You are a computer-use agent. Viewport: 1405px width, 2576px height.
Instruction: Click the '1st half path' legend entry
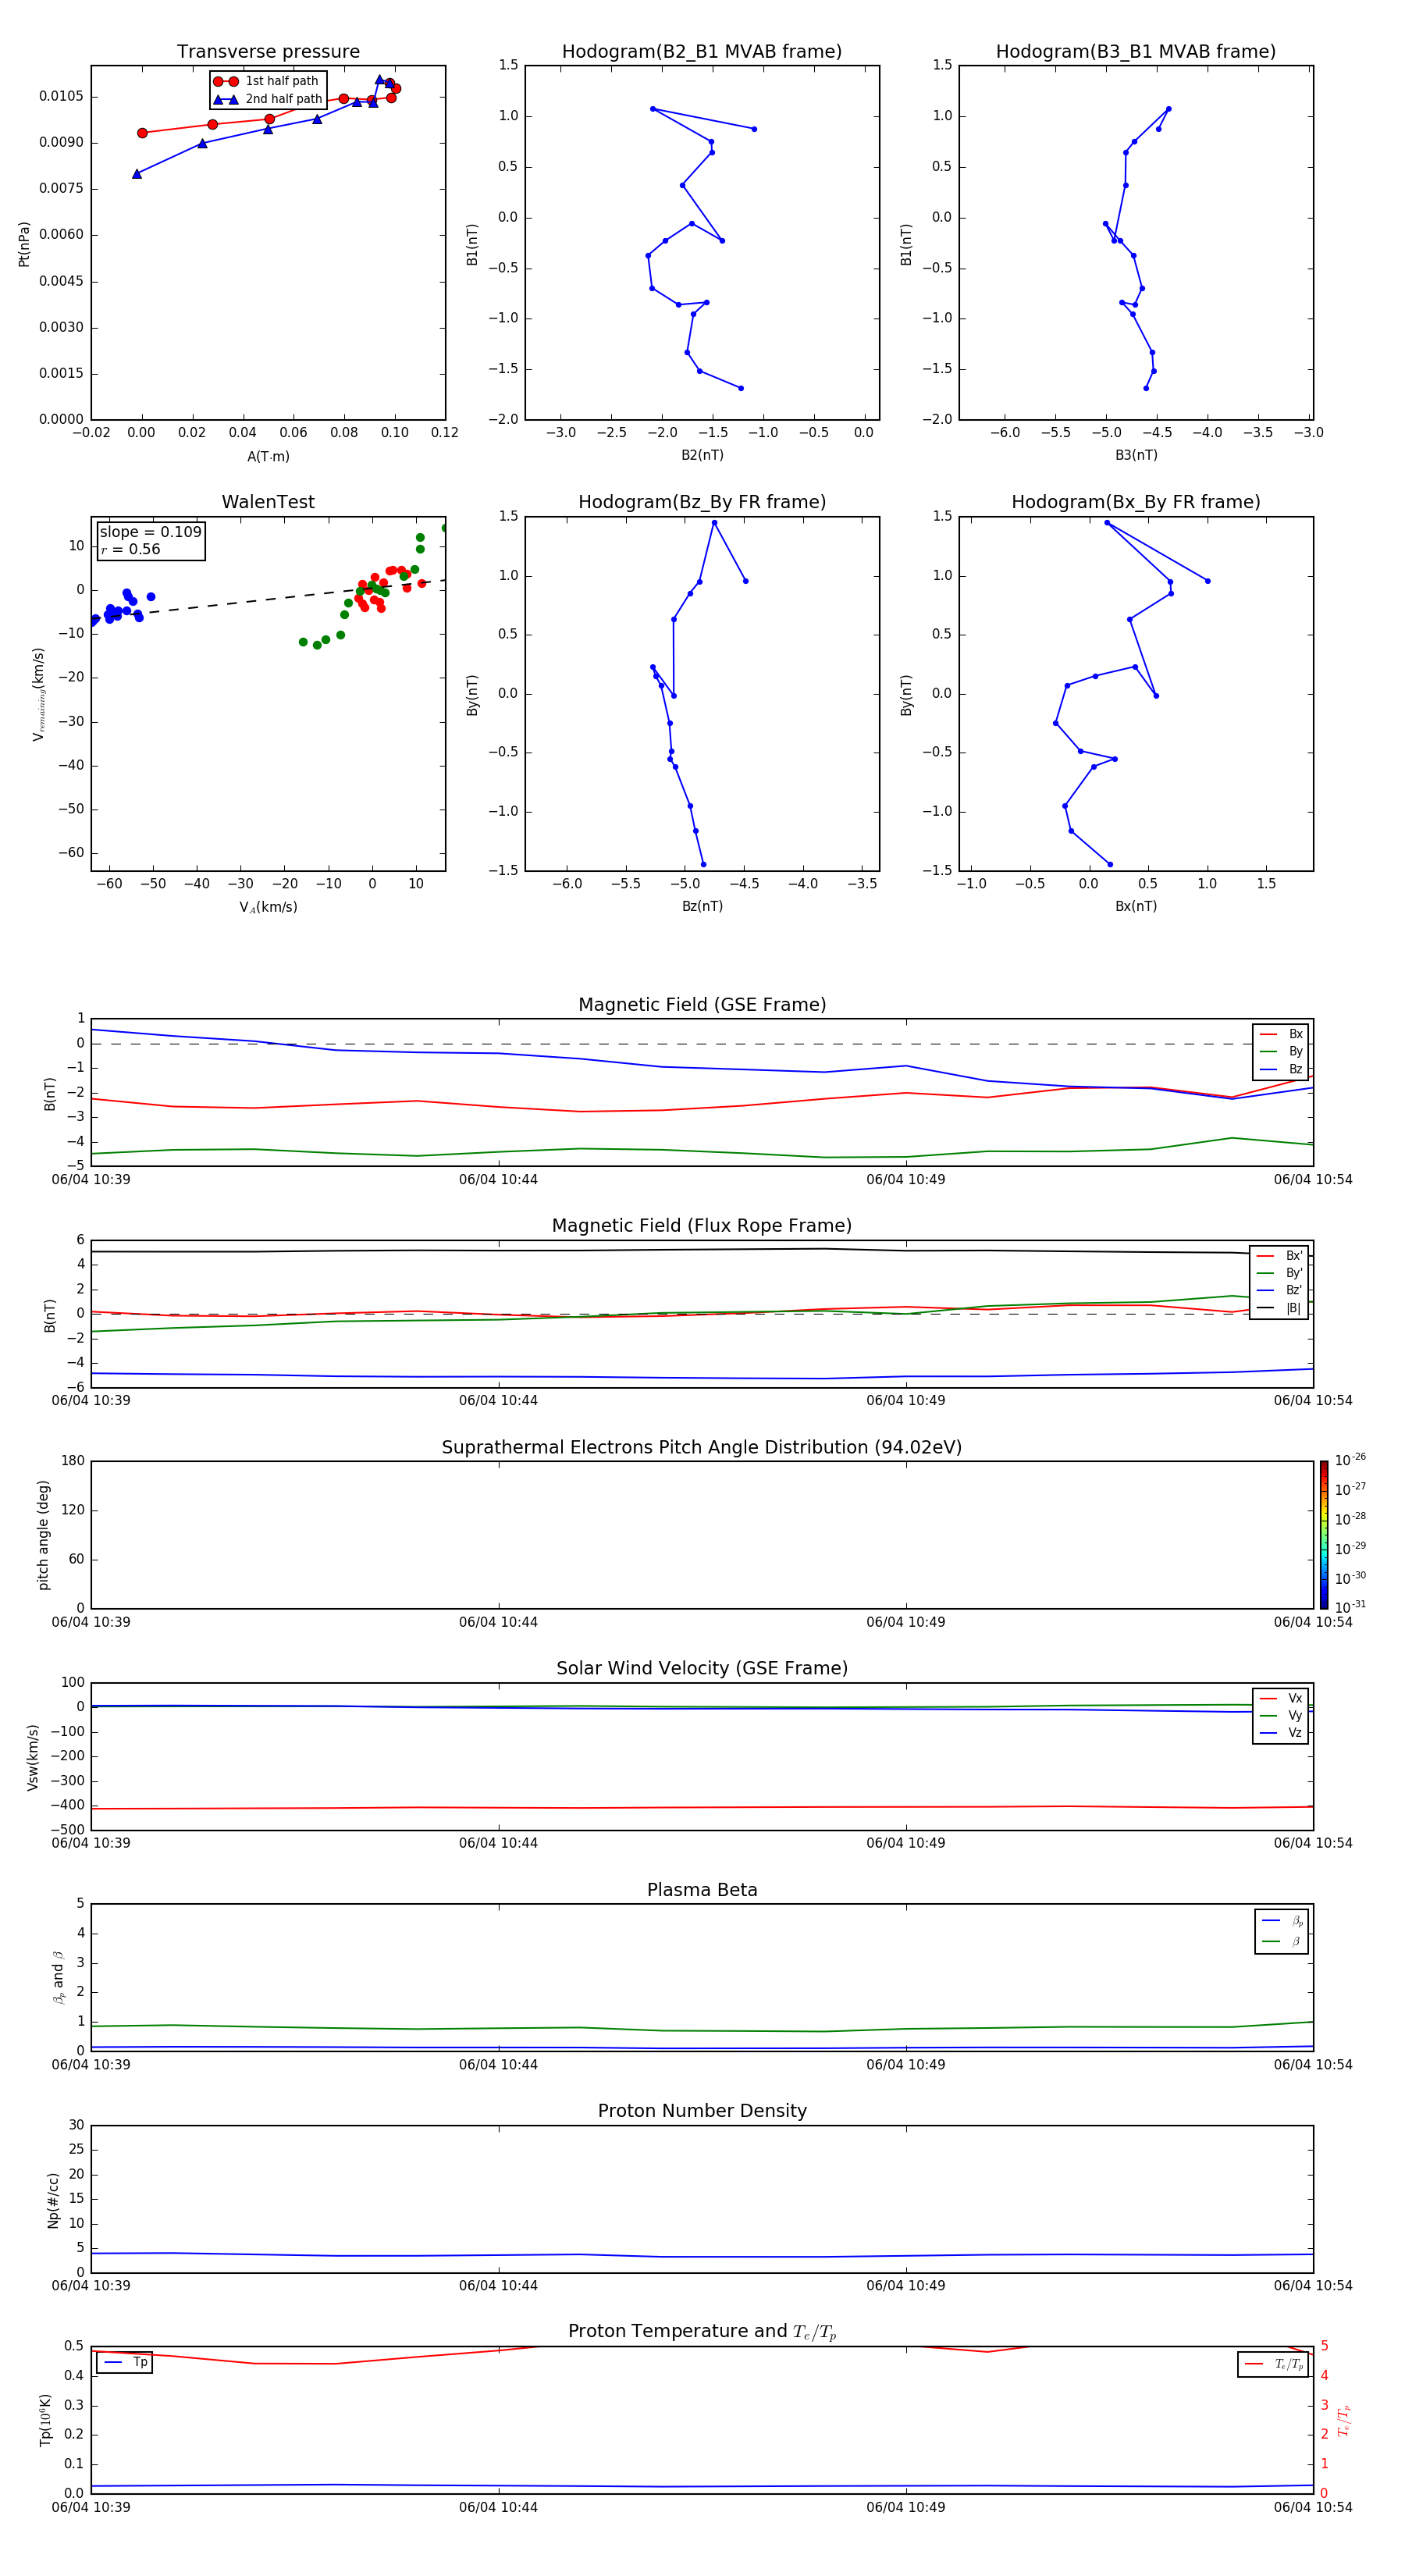[267, 81]
